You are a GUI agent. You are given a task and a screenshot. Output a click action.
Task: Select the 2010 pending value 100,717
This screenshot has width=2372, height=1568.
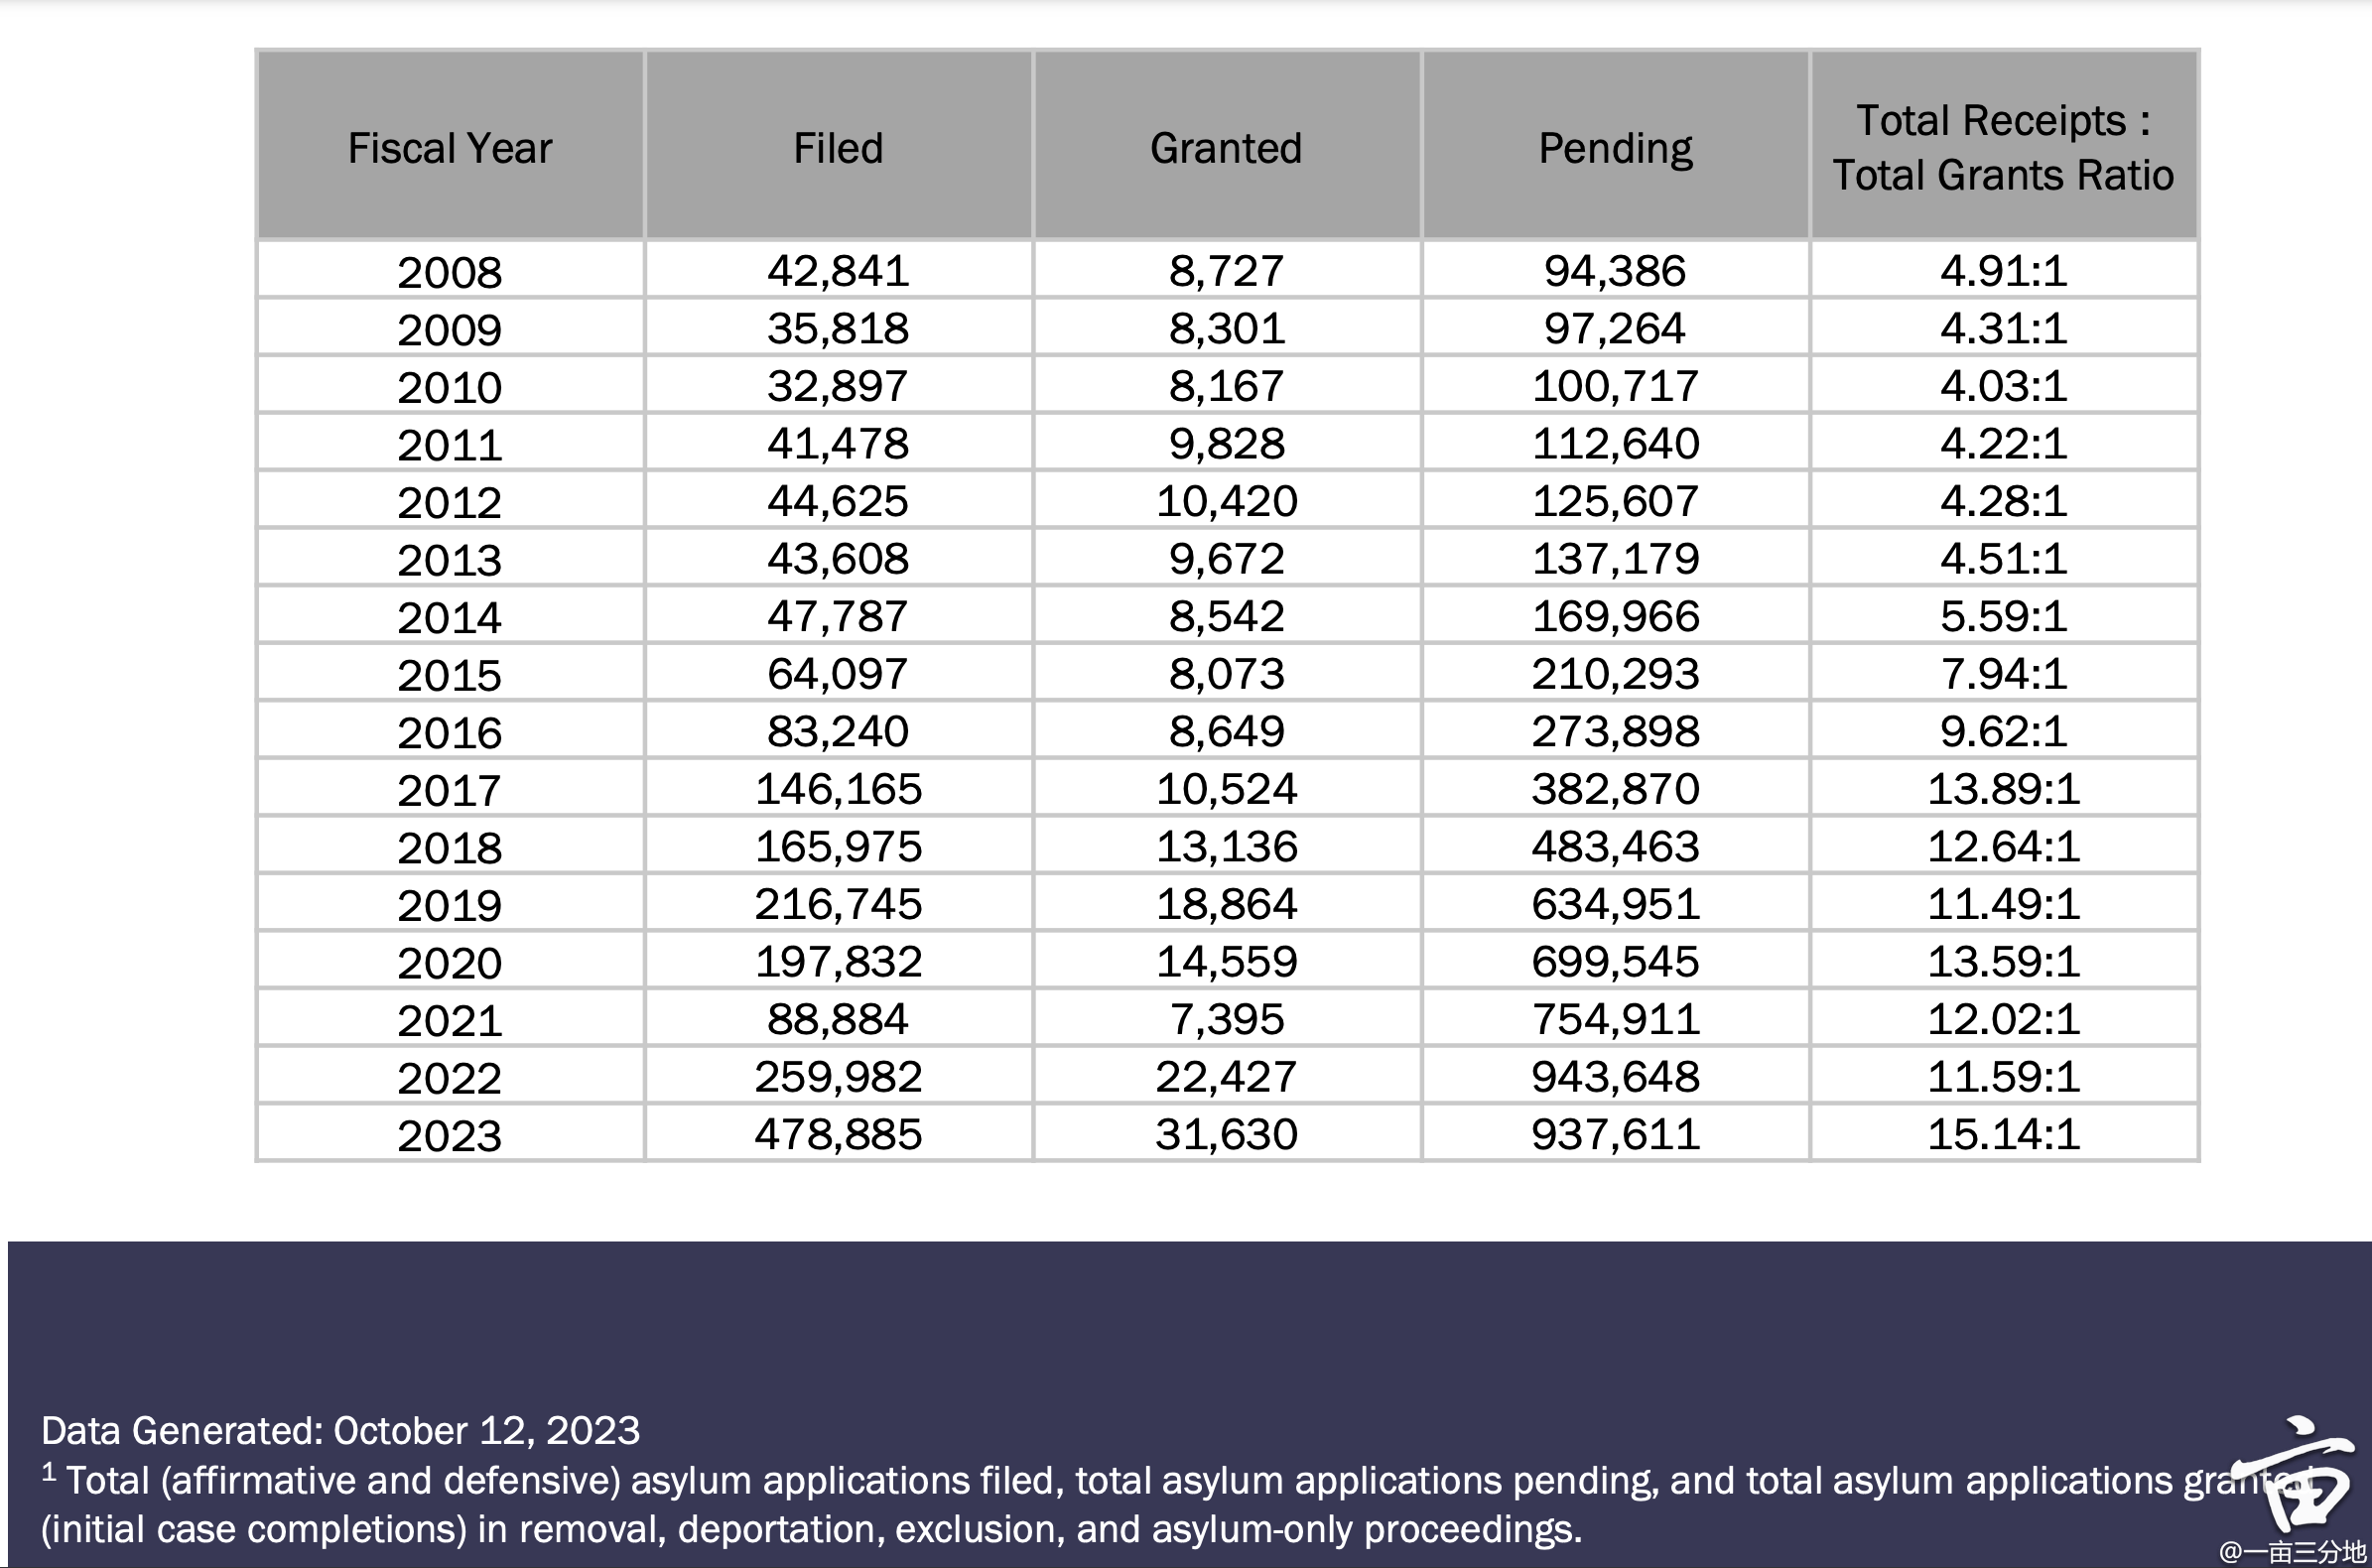point(1615,385)
